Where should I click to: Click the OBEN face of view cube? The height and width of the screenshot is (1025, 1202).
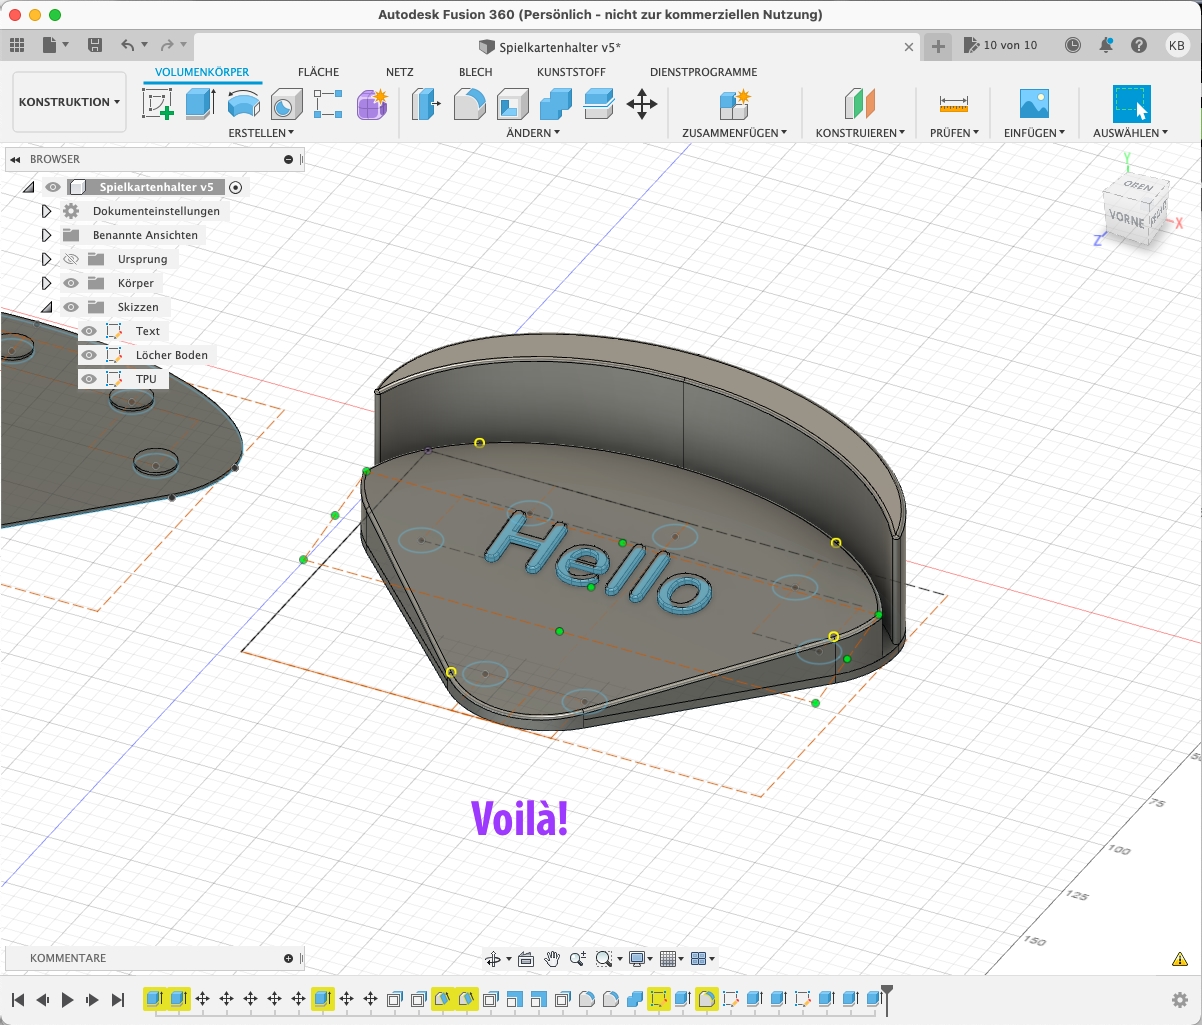pyautogui.click(x=1138, y=187)
